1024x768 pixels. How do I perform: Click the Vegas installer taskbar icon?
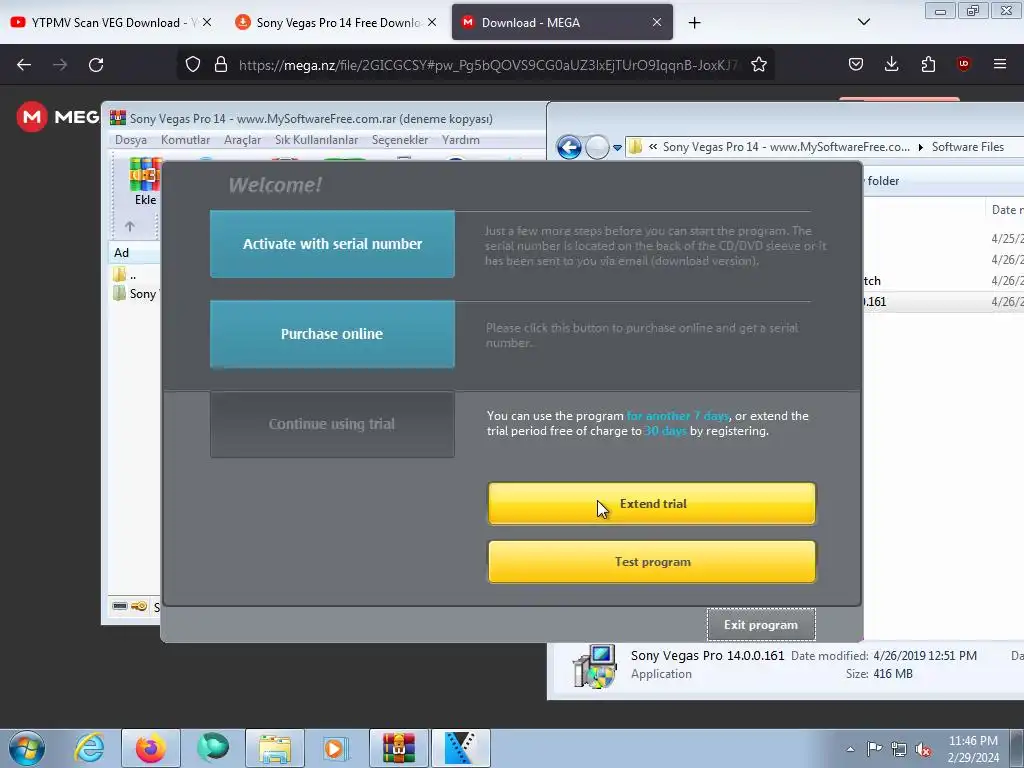click(x=460, y=748)
